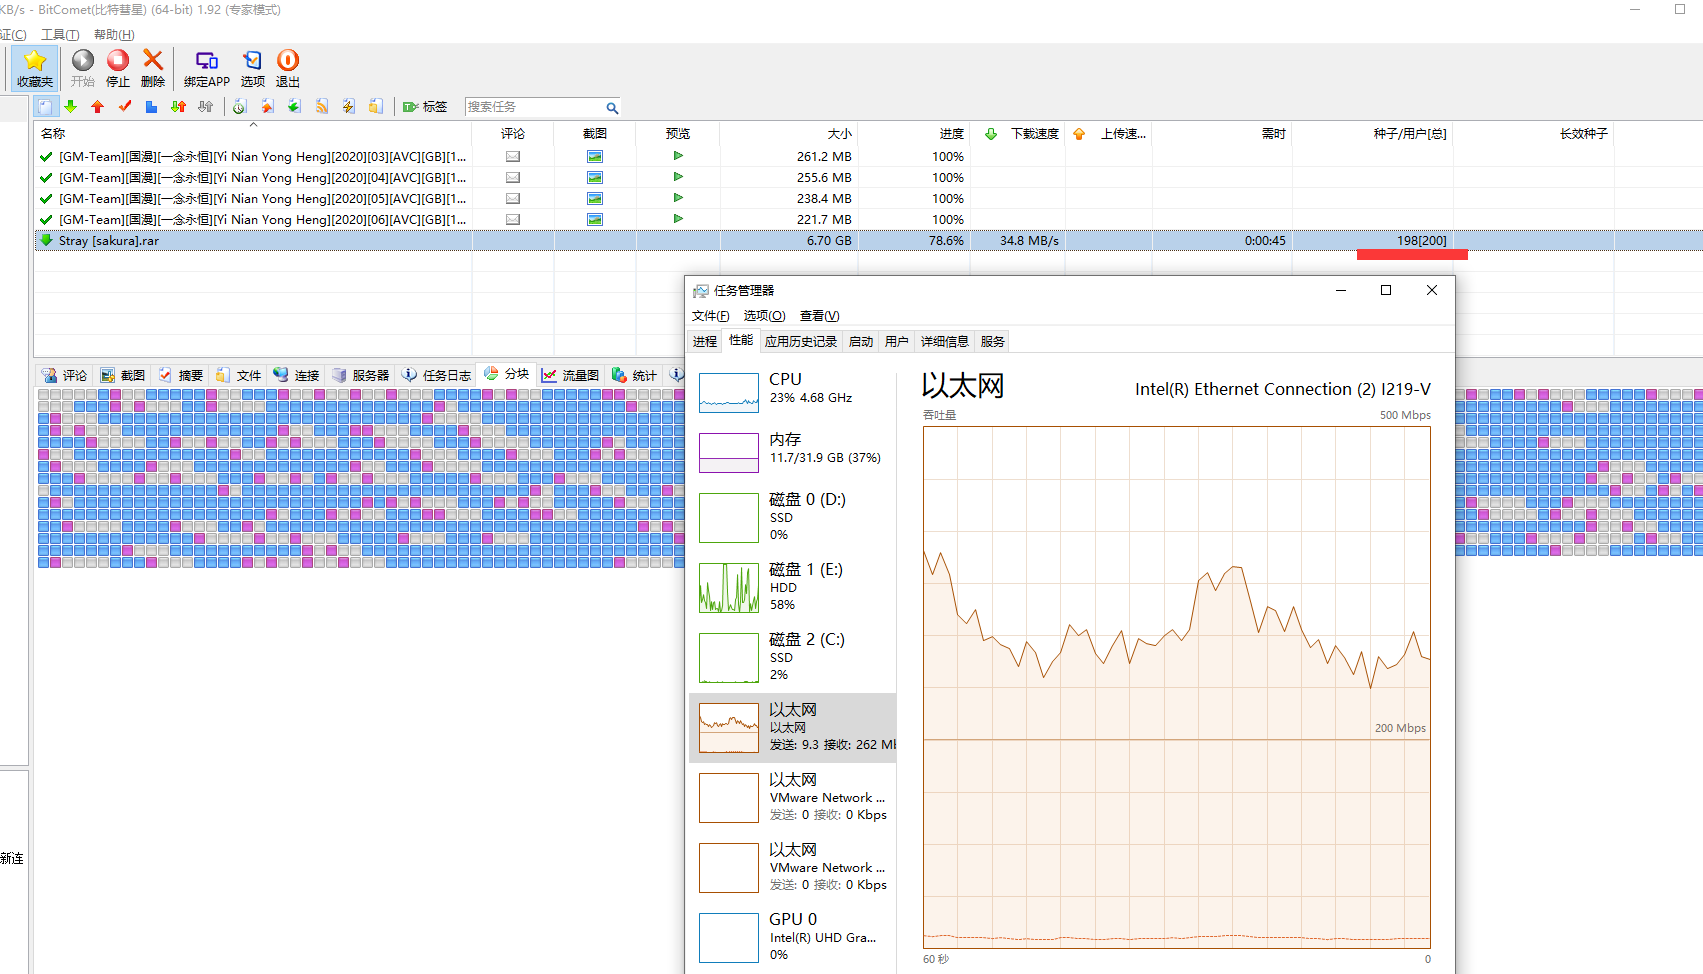Image resolution: width=1703 pixels, height=974 pixels.
Task: Open the Options (选项) toolbar icon
Action: 252,68
